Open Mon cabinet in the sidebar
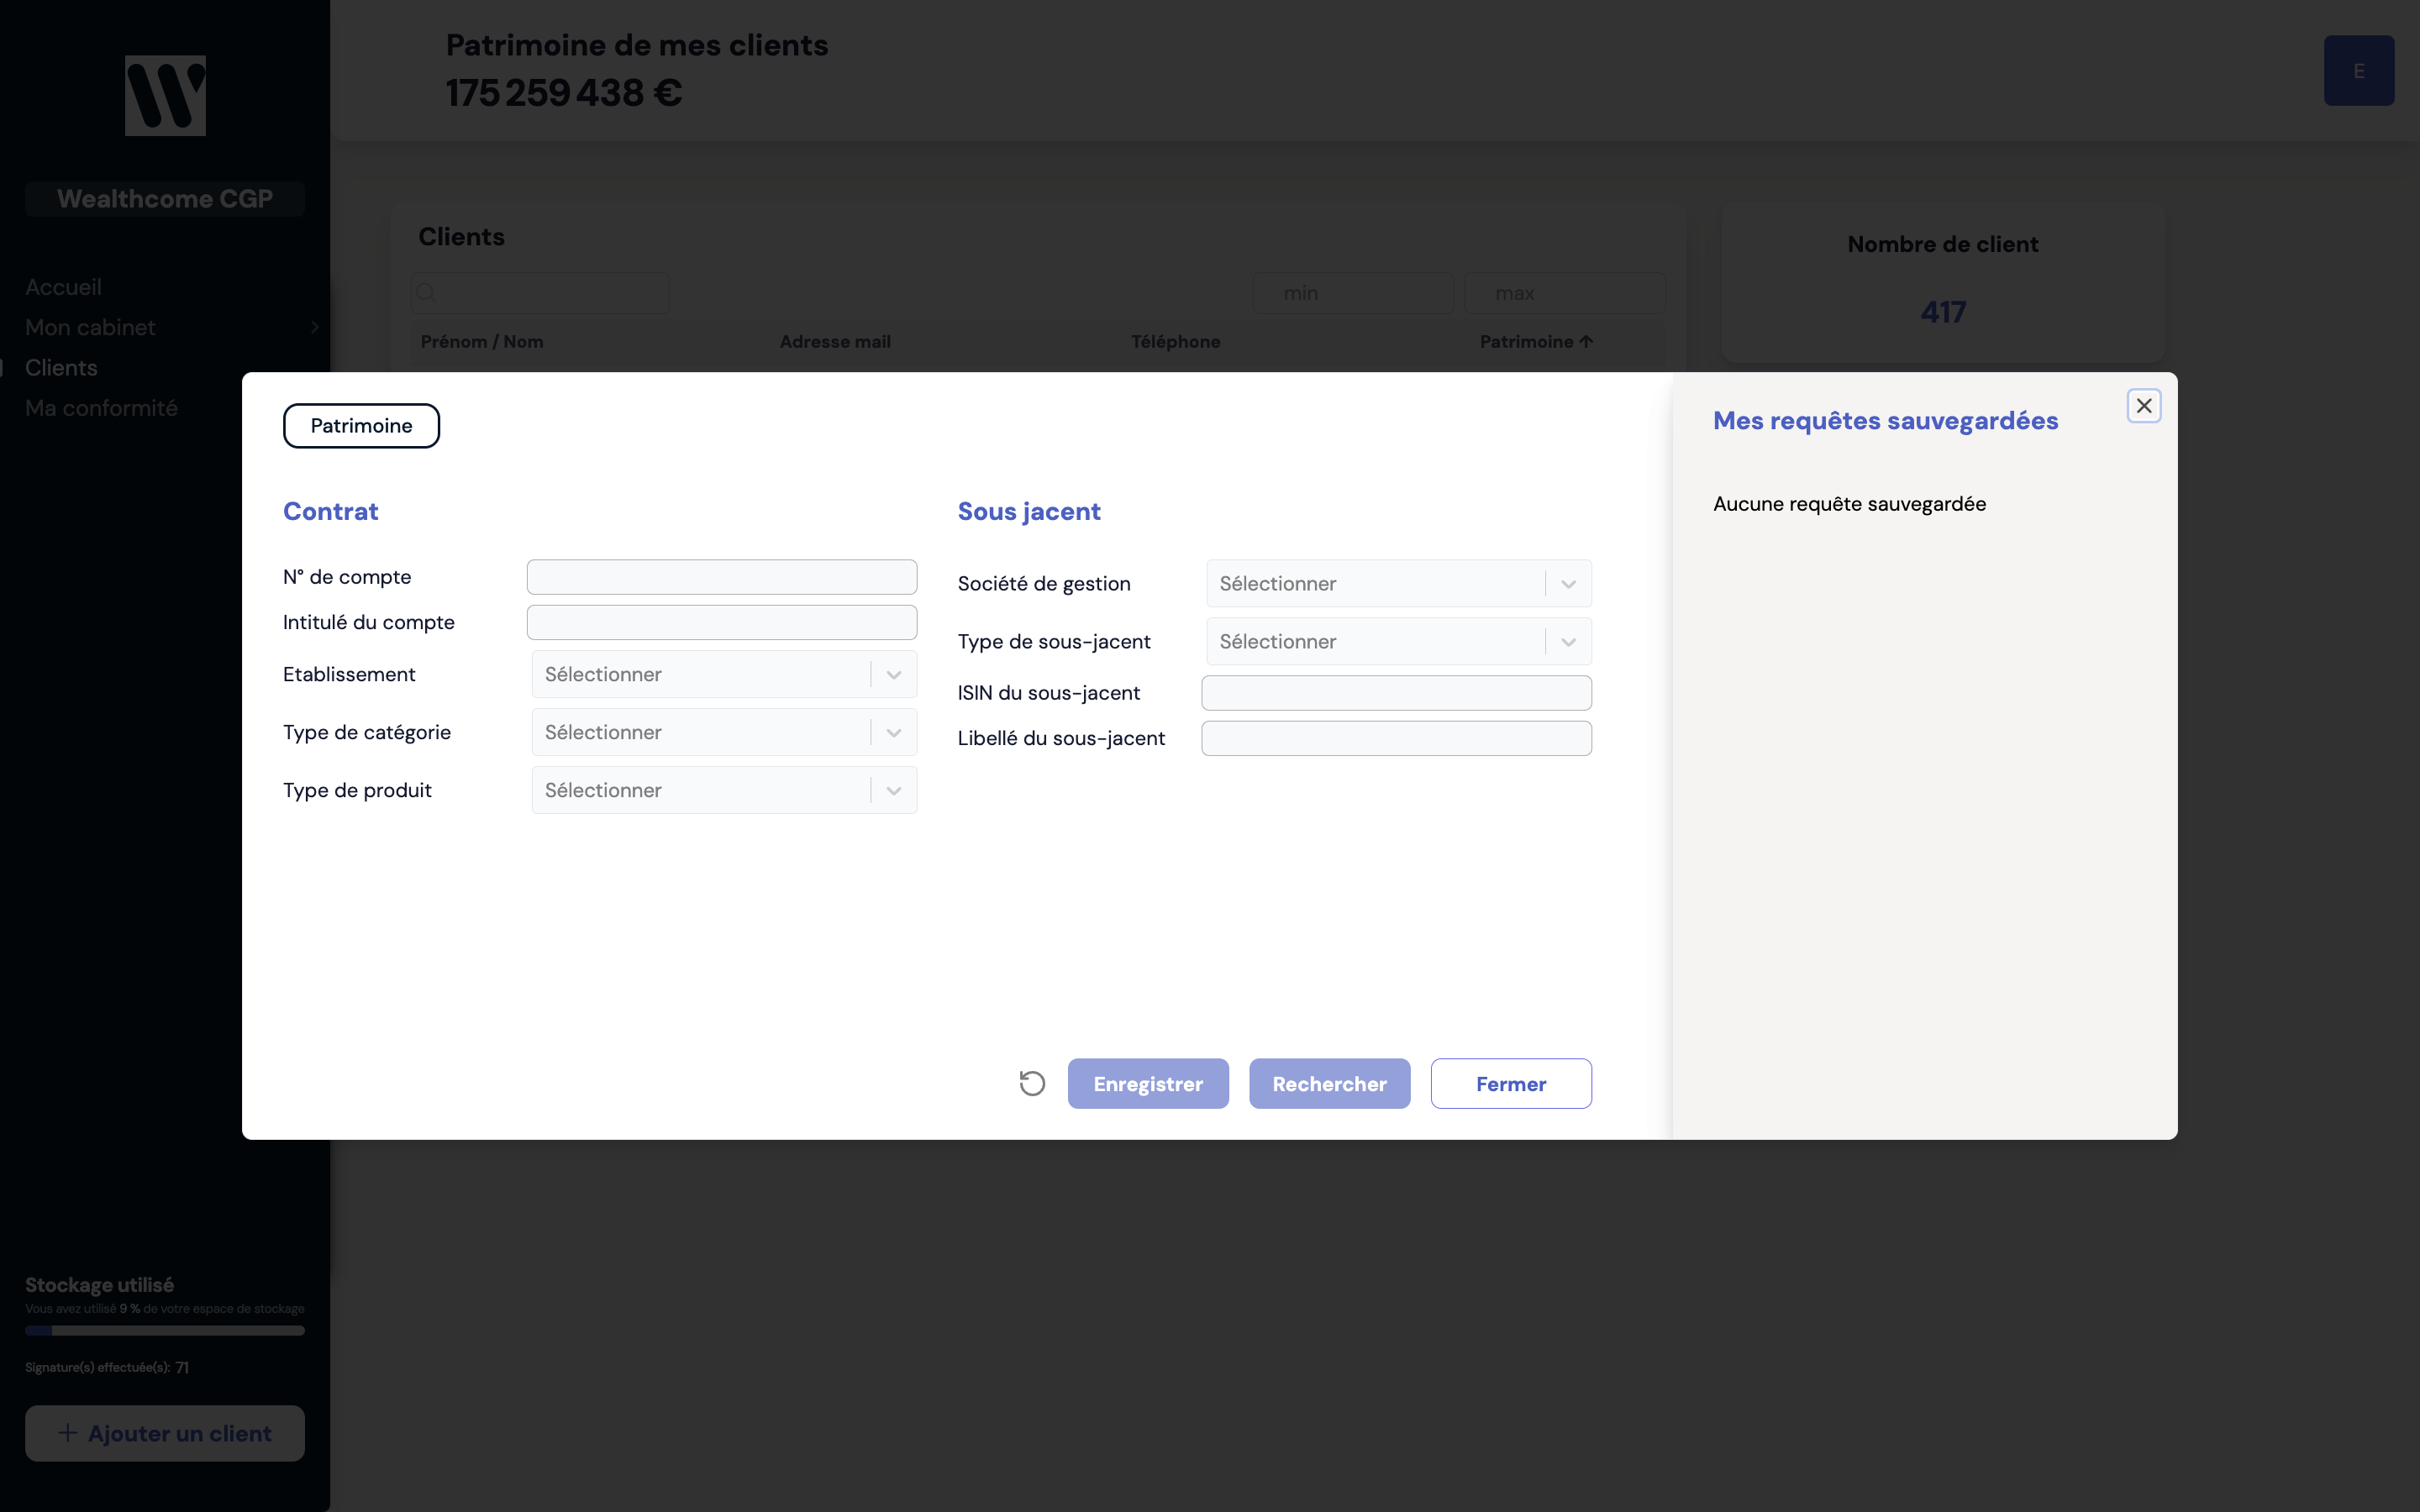Image resolution: width=2420 pixels, height=1512 pixels. (90, 327)
